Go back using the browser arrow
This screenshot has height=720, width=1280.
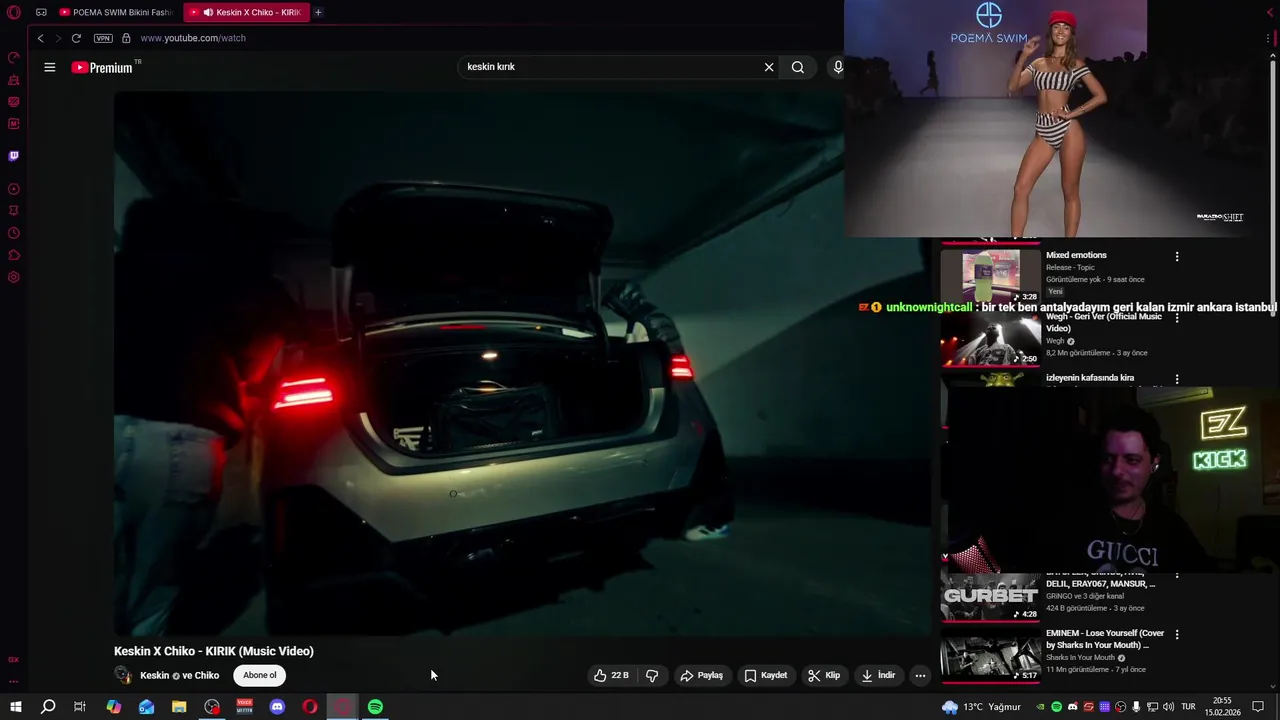coord(40,38)
